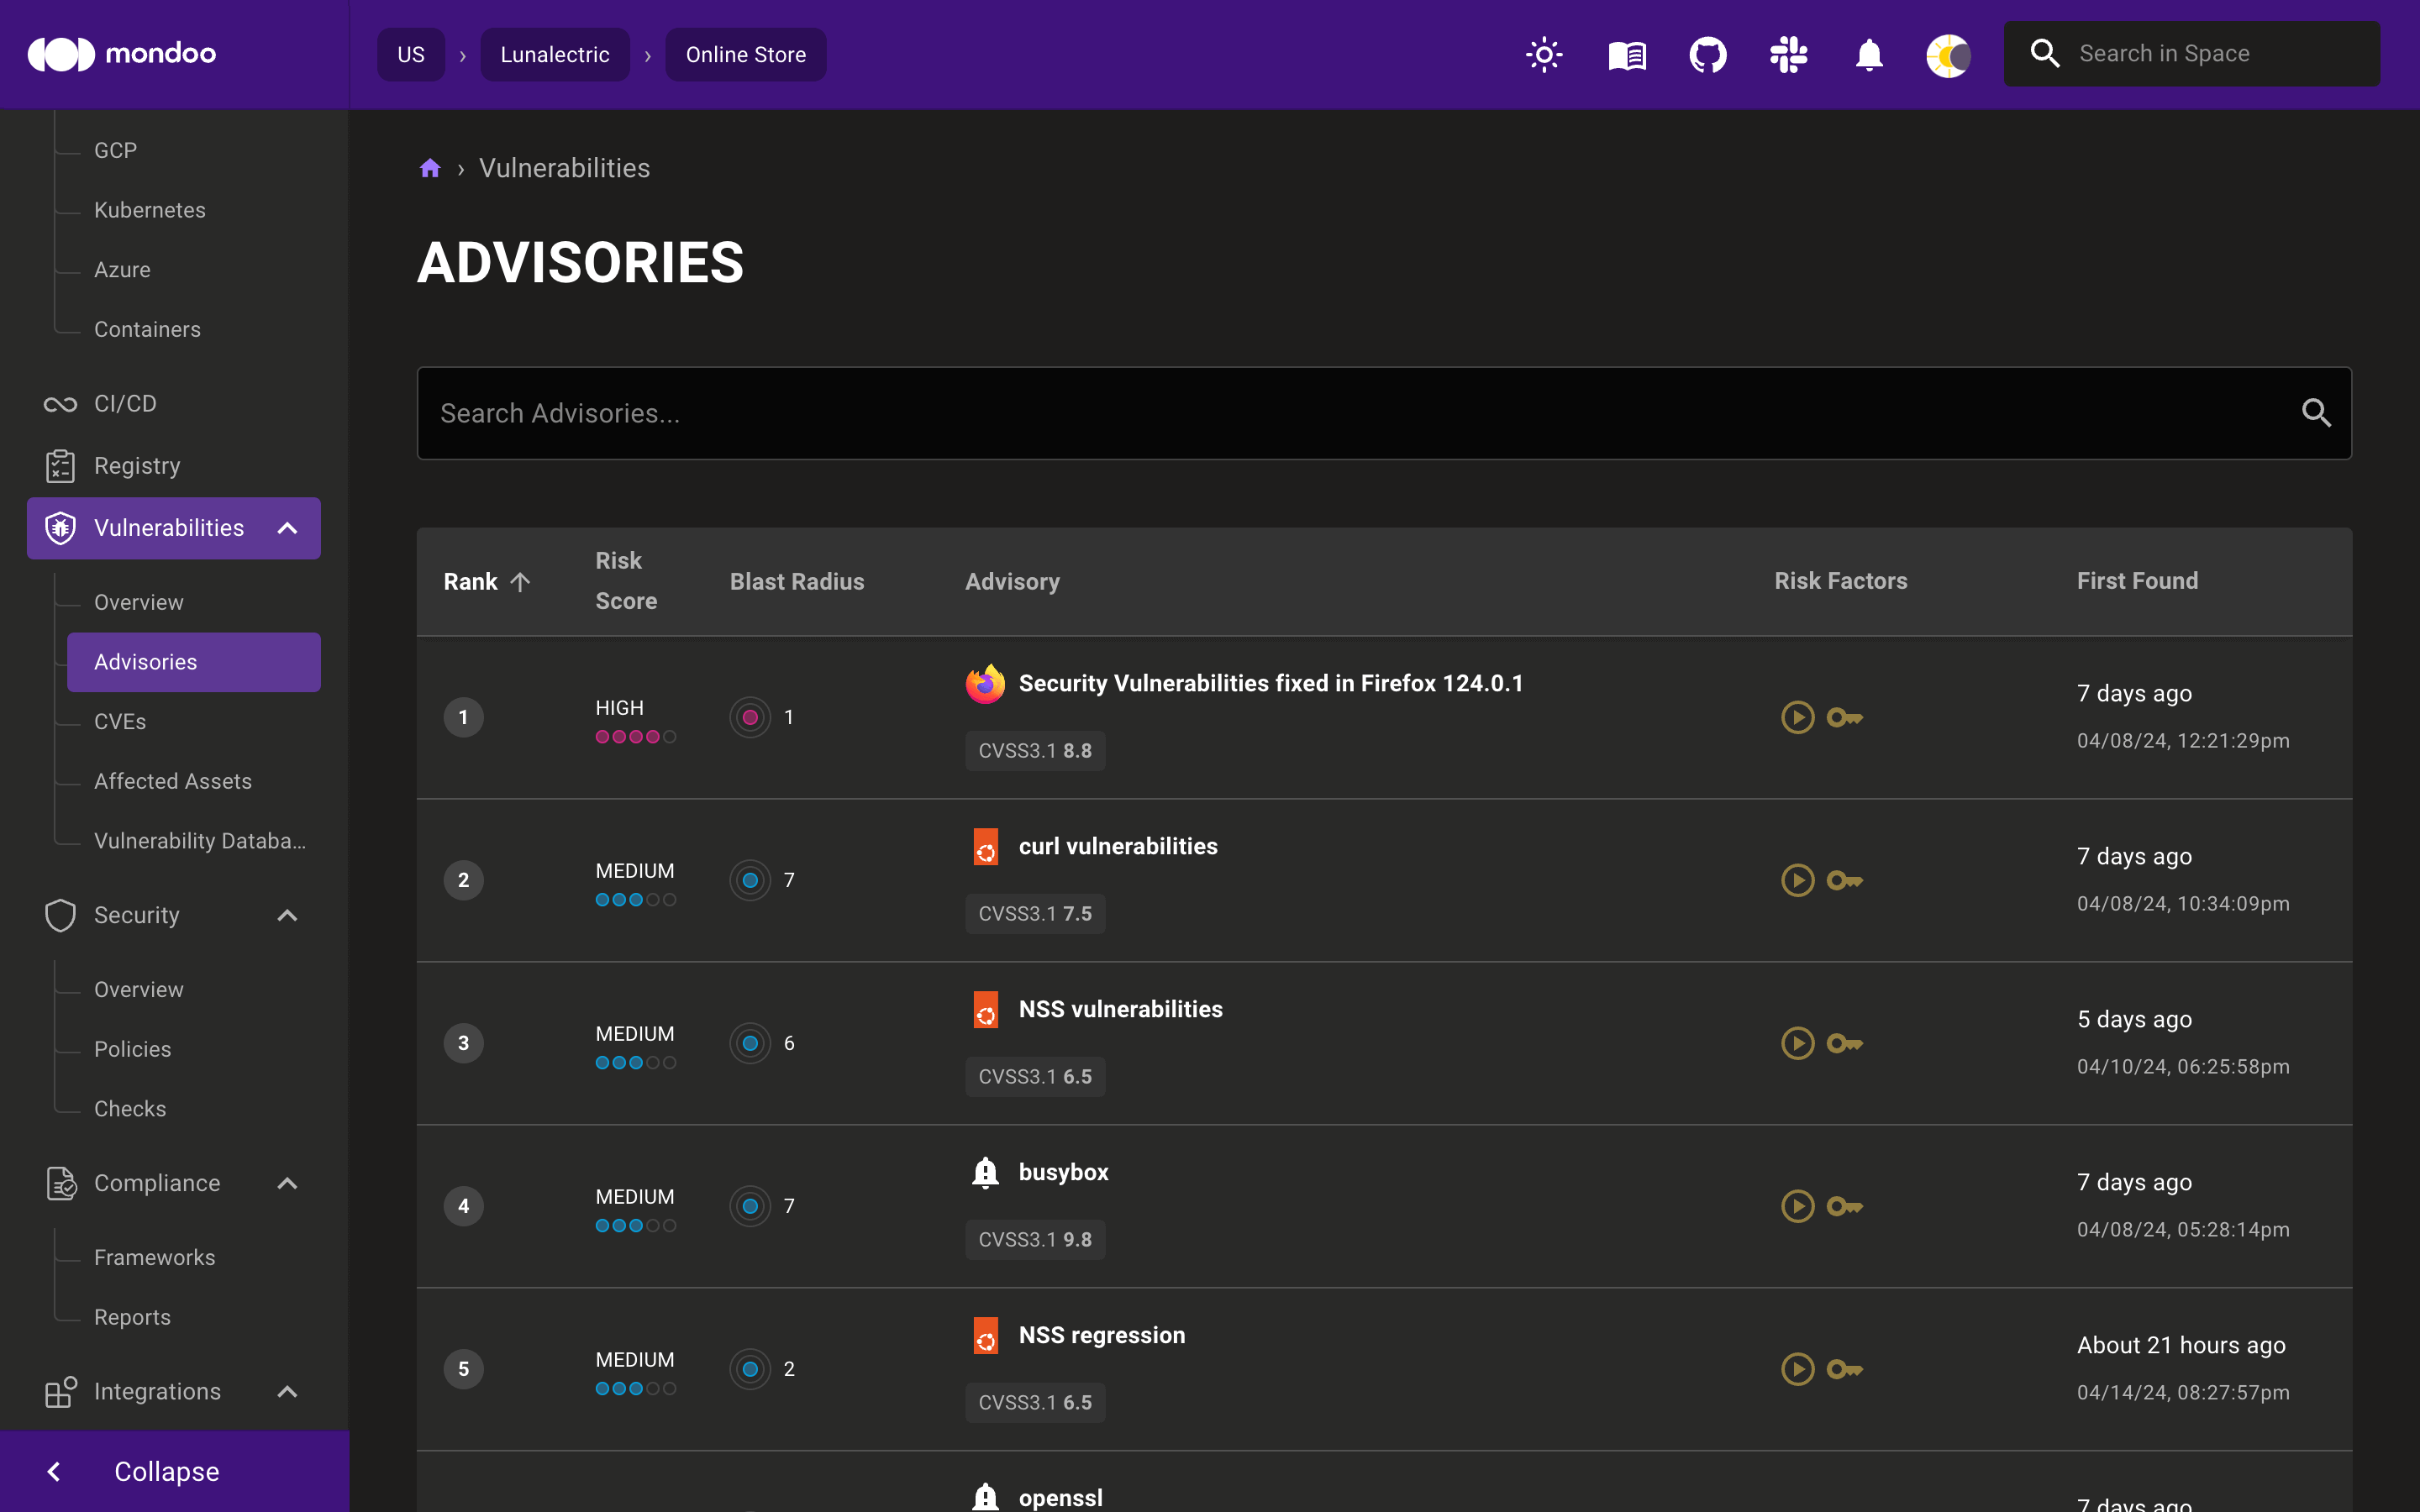The image size is (2420, 1512).
Task: Check notifications via the bell icon
Action: coord(1869,54)
